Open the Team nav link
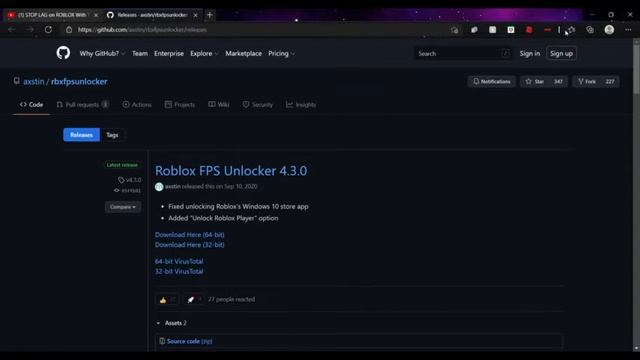 point(140,53)
